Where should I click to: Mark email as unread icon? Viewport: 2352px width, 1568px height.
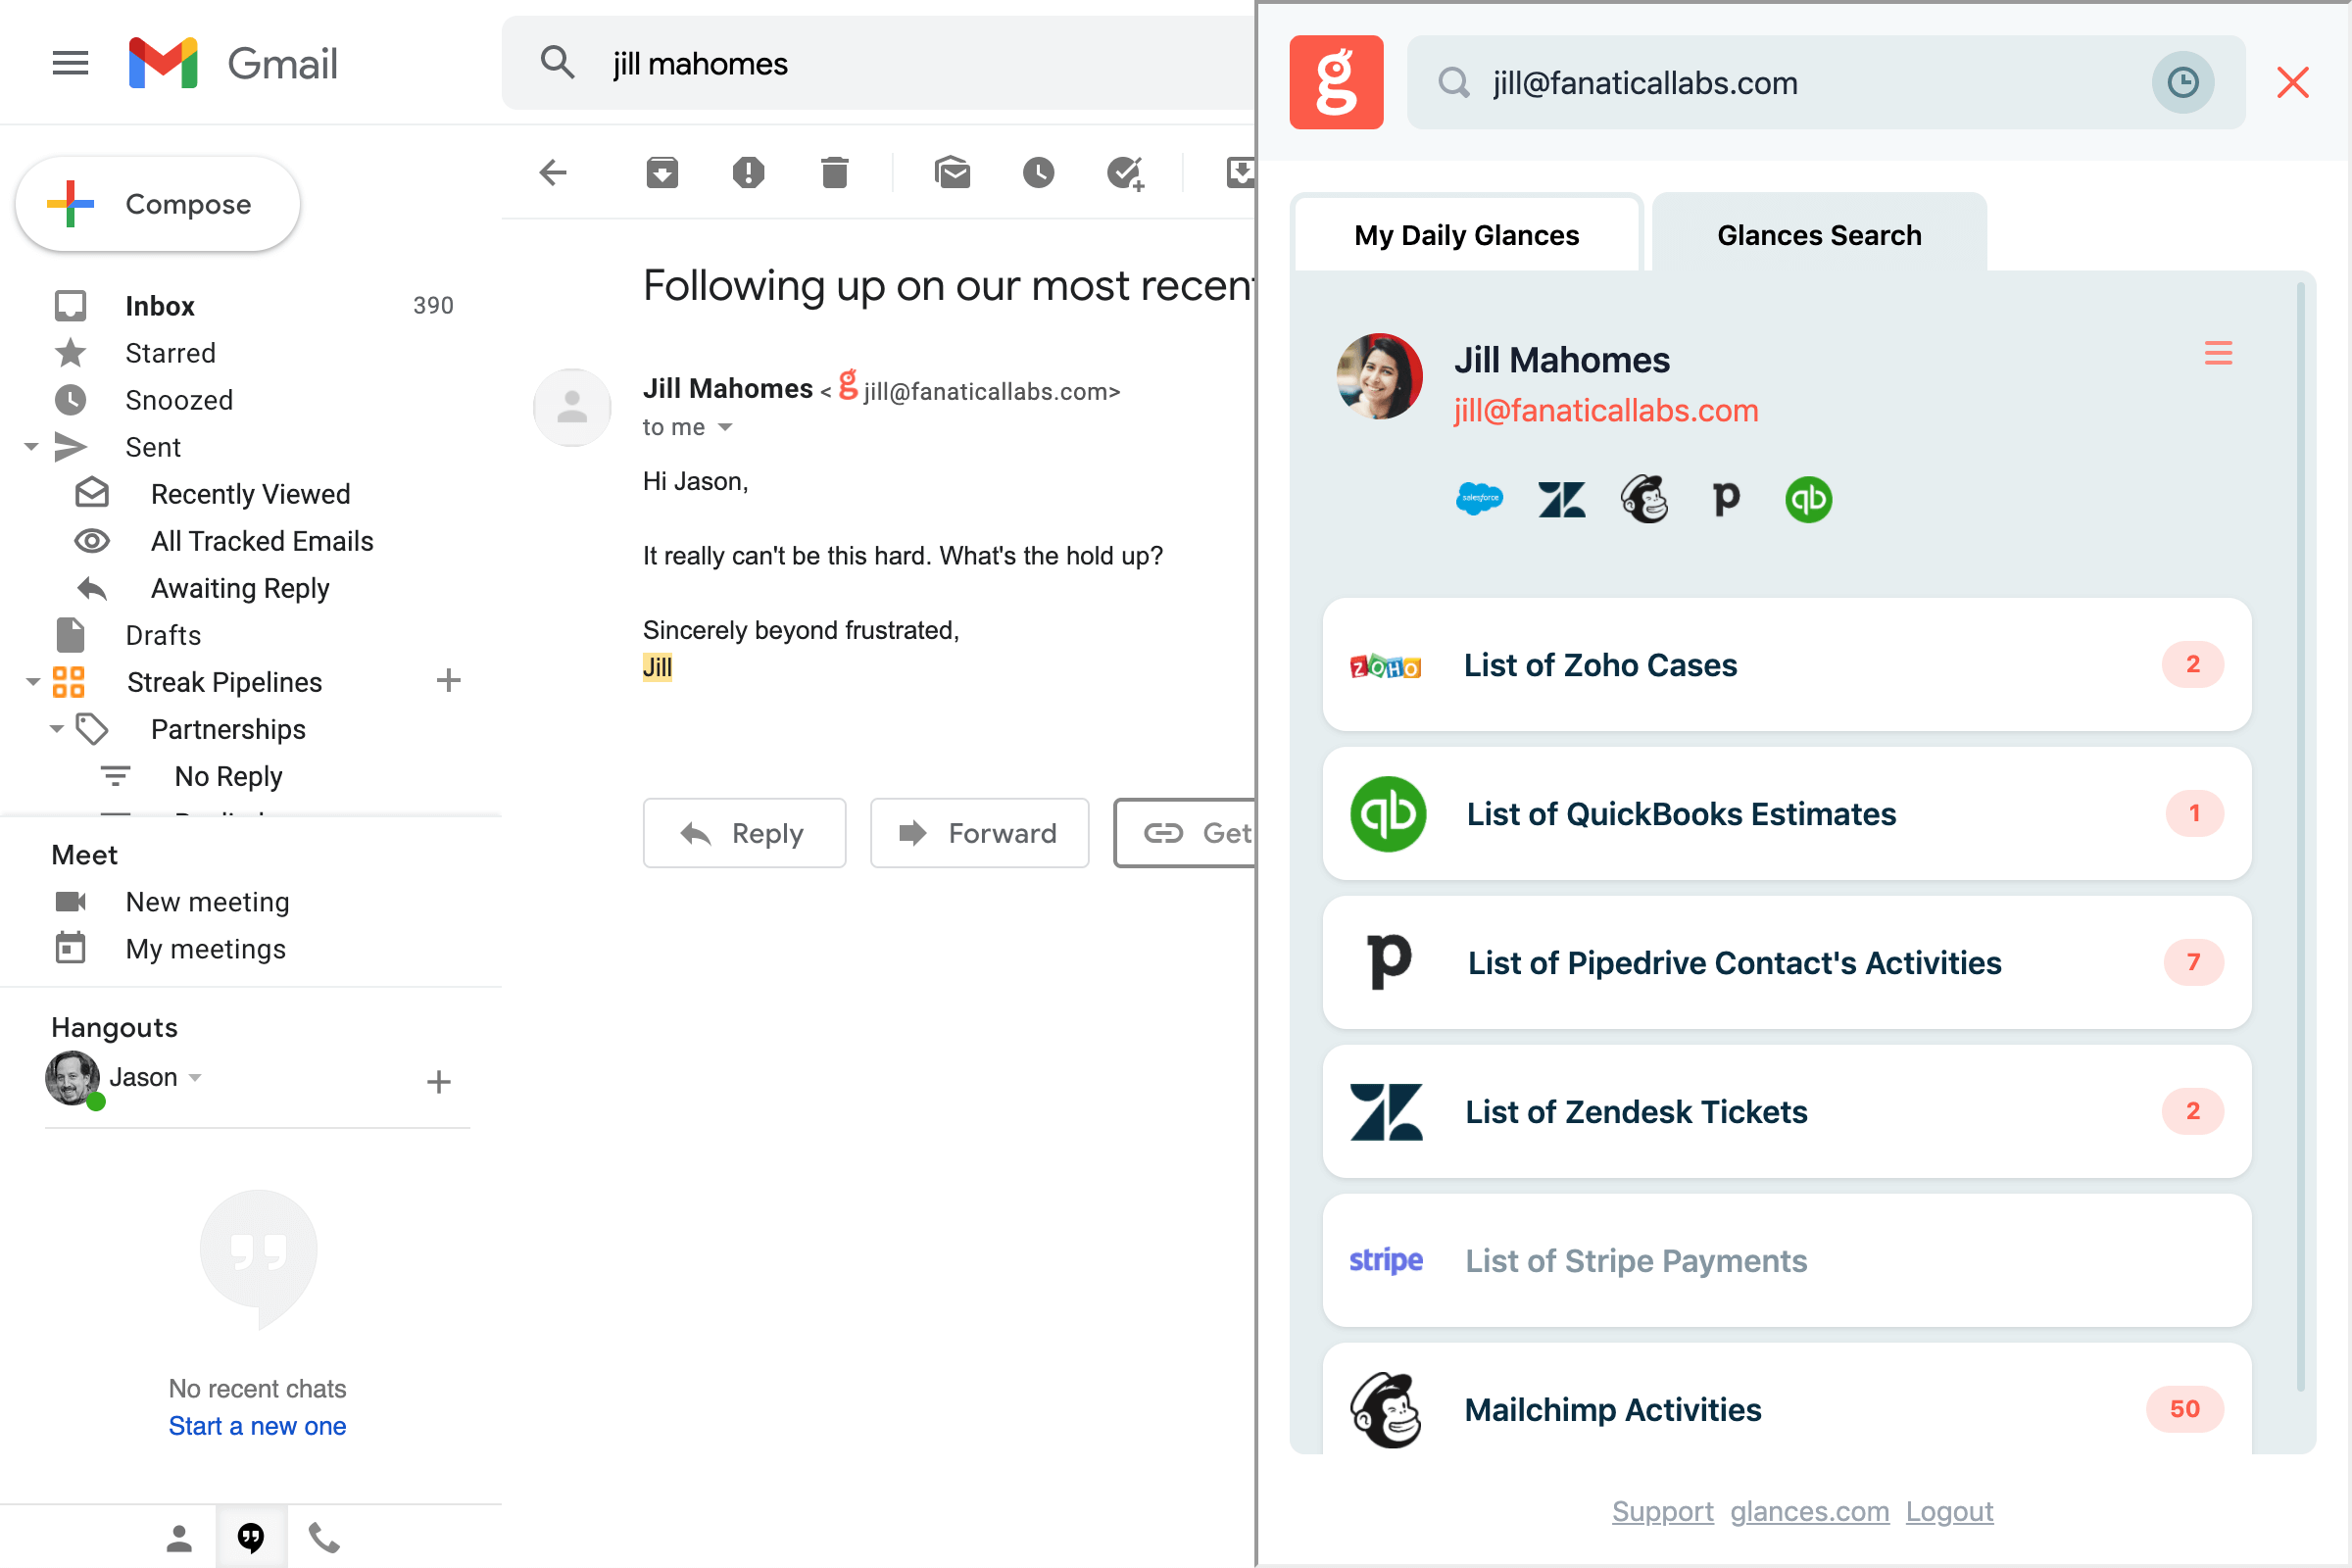pyautogui.click(x=952, y=173)
